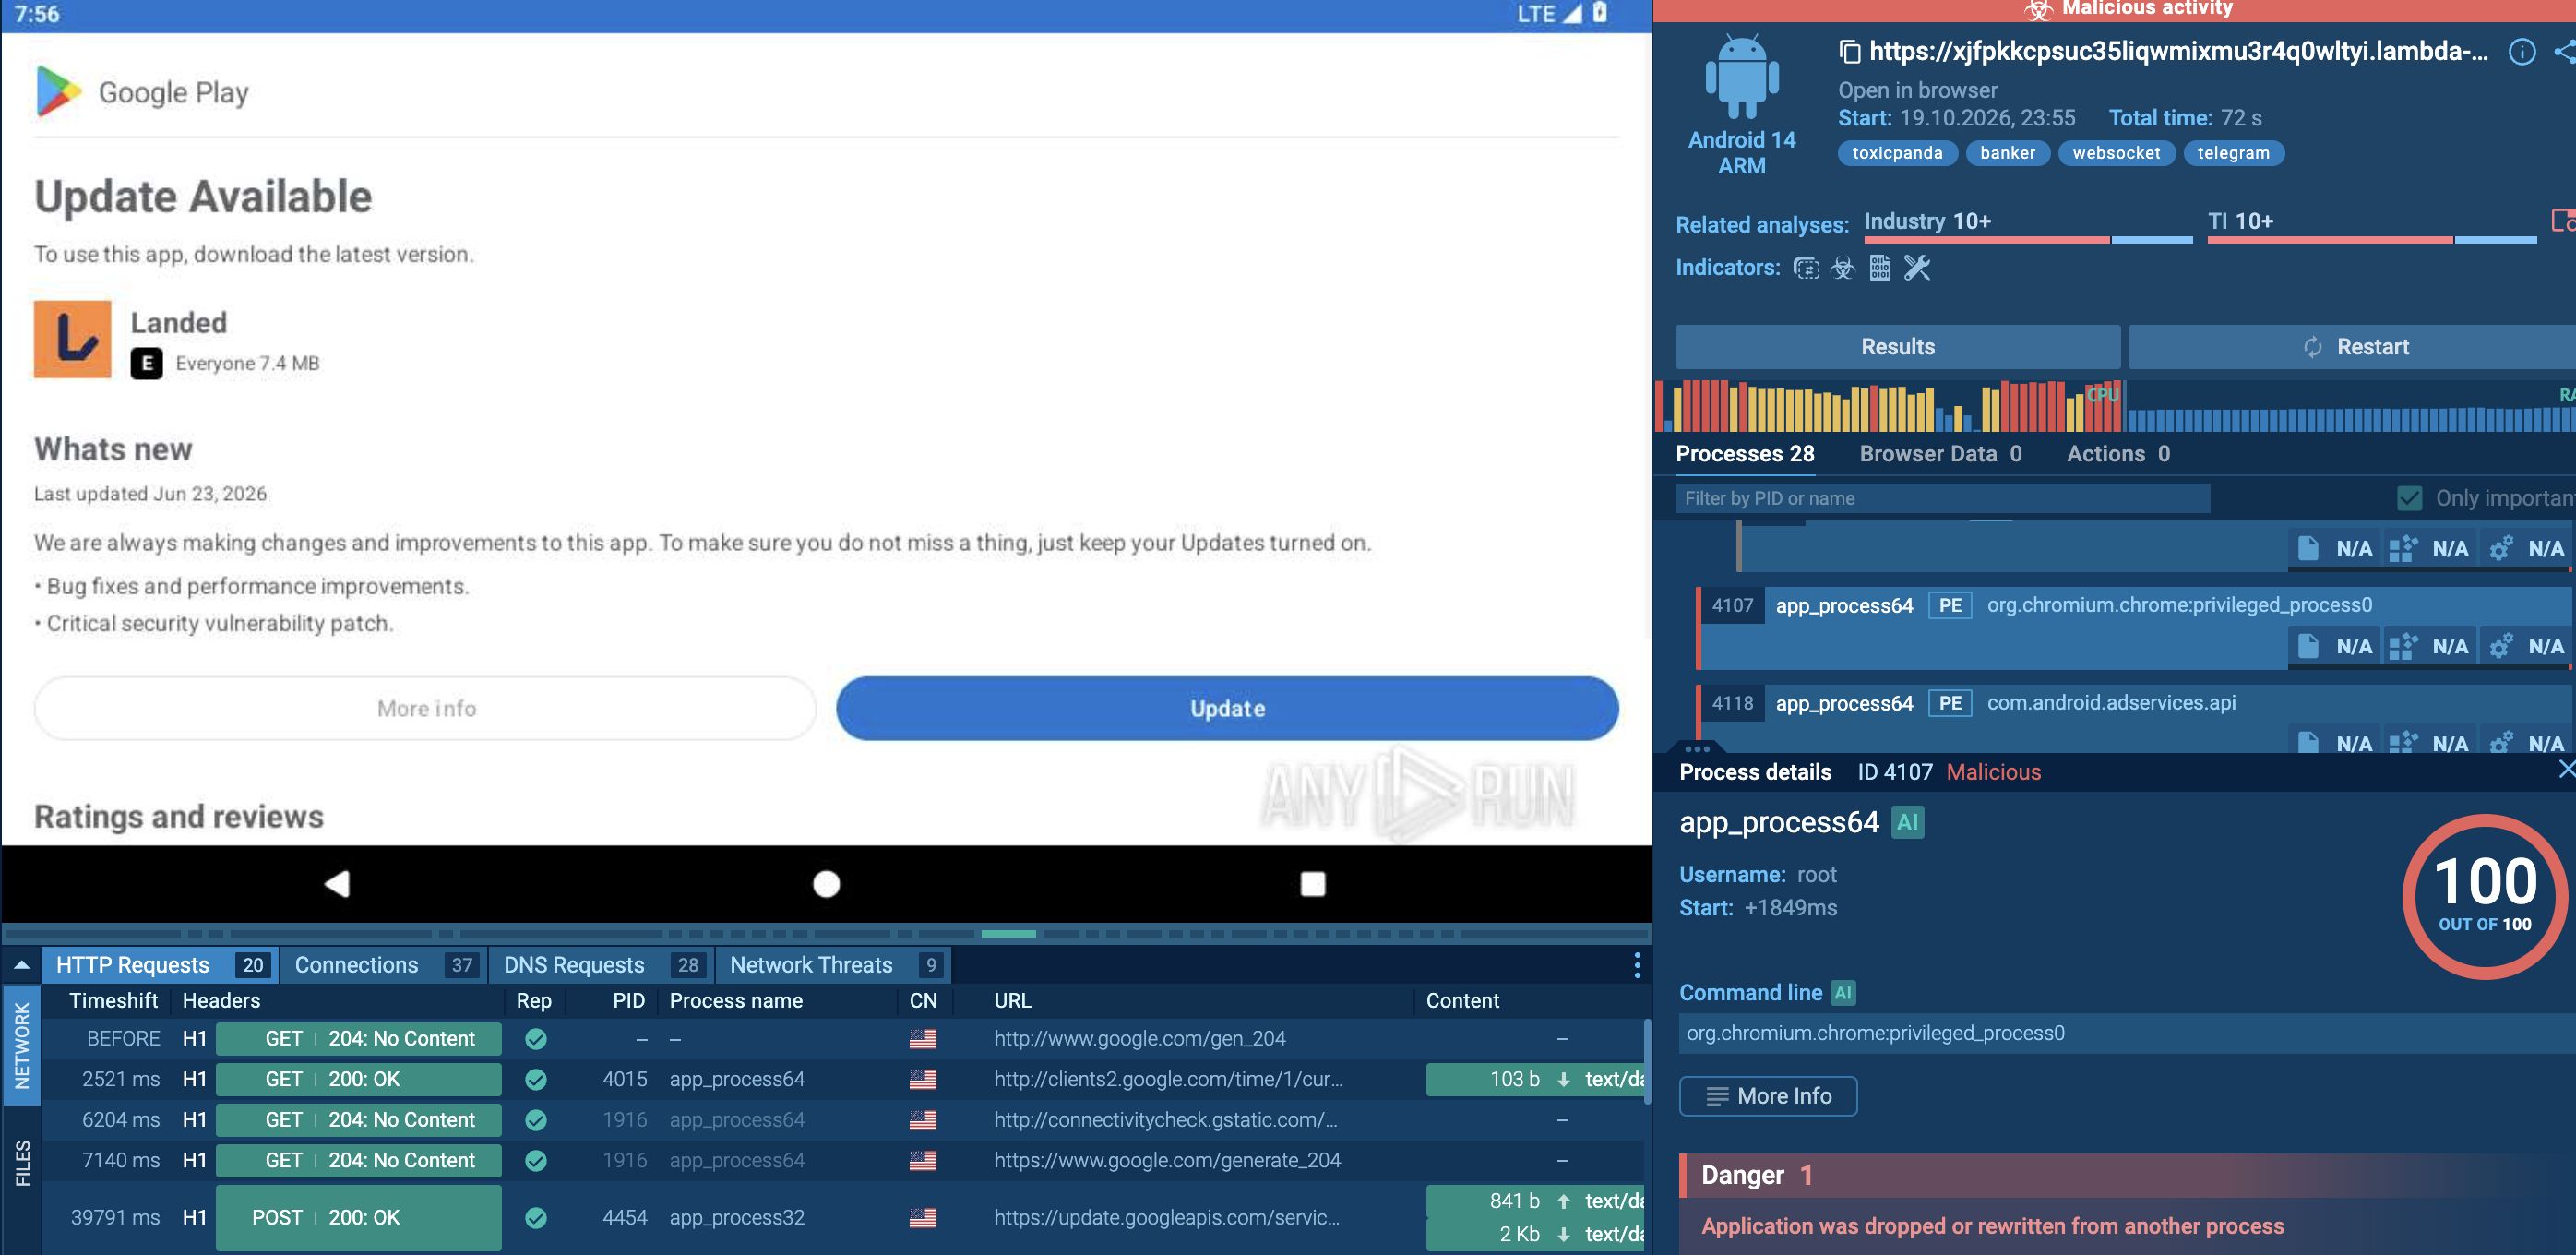This screenshot has width=2576, height=1255.
Task: Switch to the HTTP Requests tab
Action: [160, 964]
